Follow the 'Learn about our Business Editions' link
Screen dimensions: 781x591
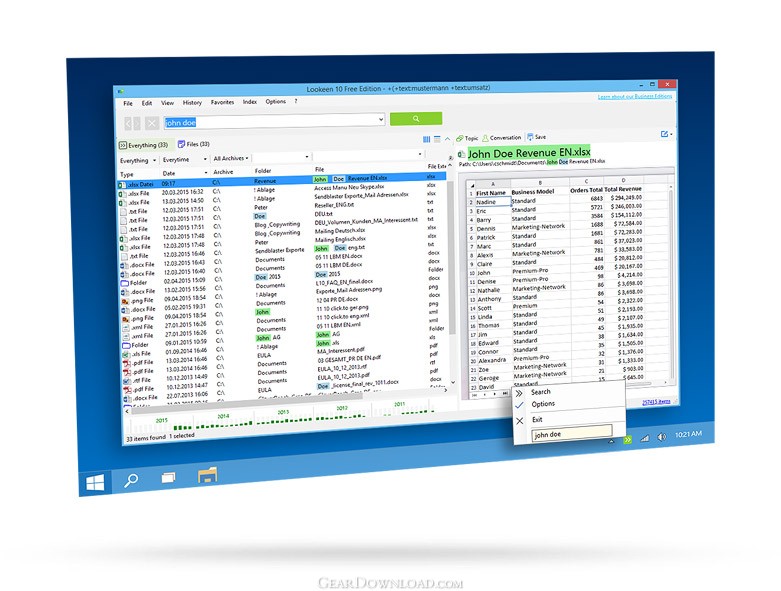635,96
